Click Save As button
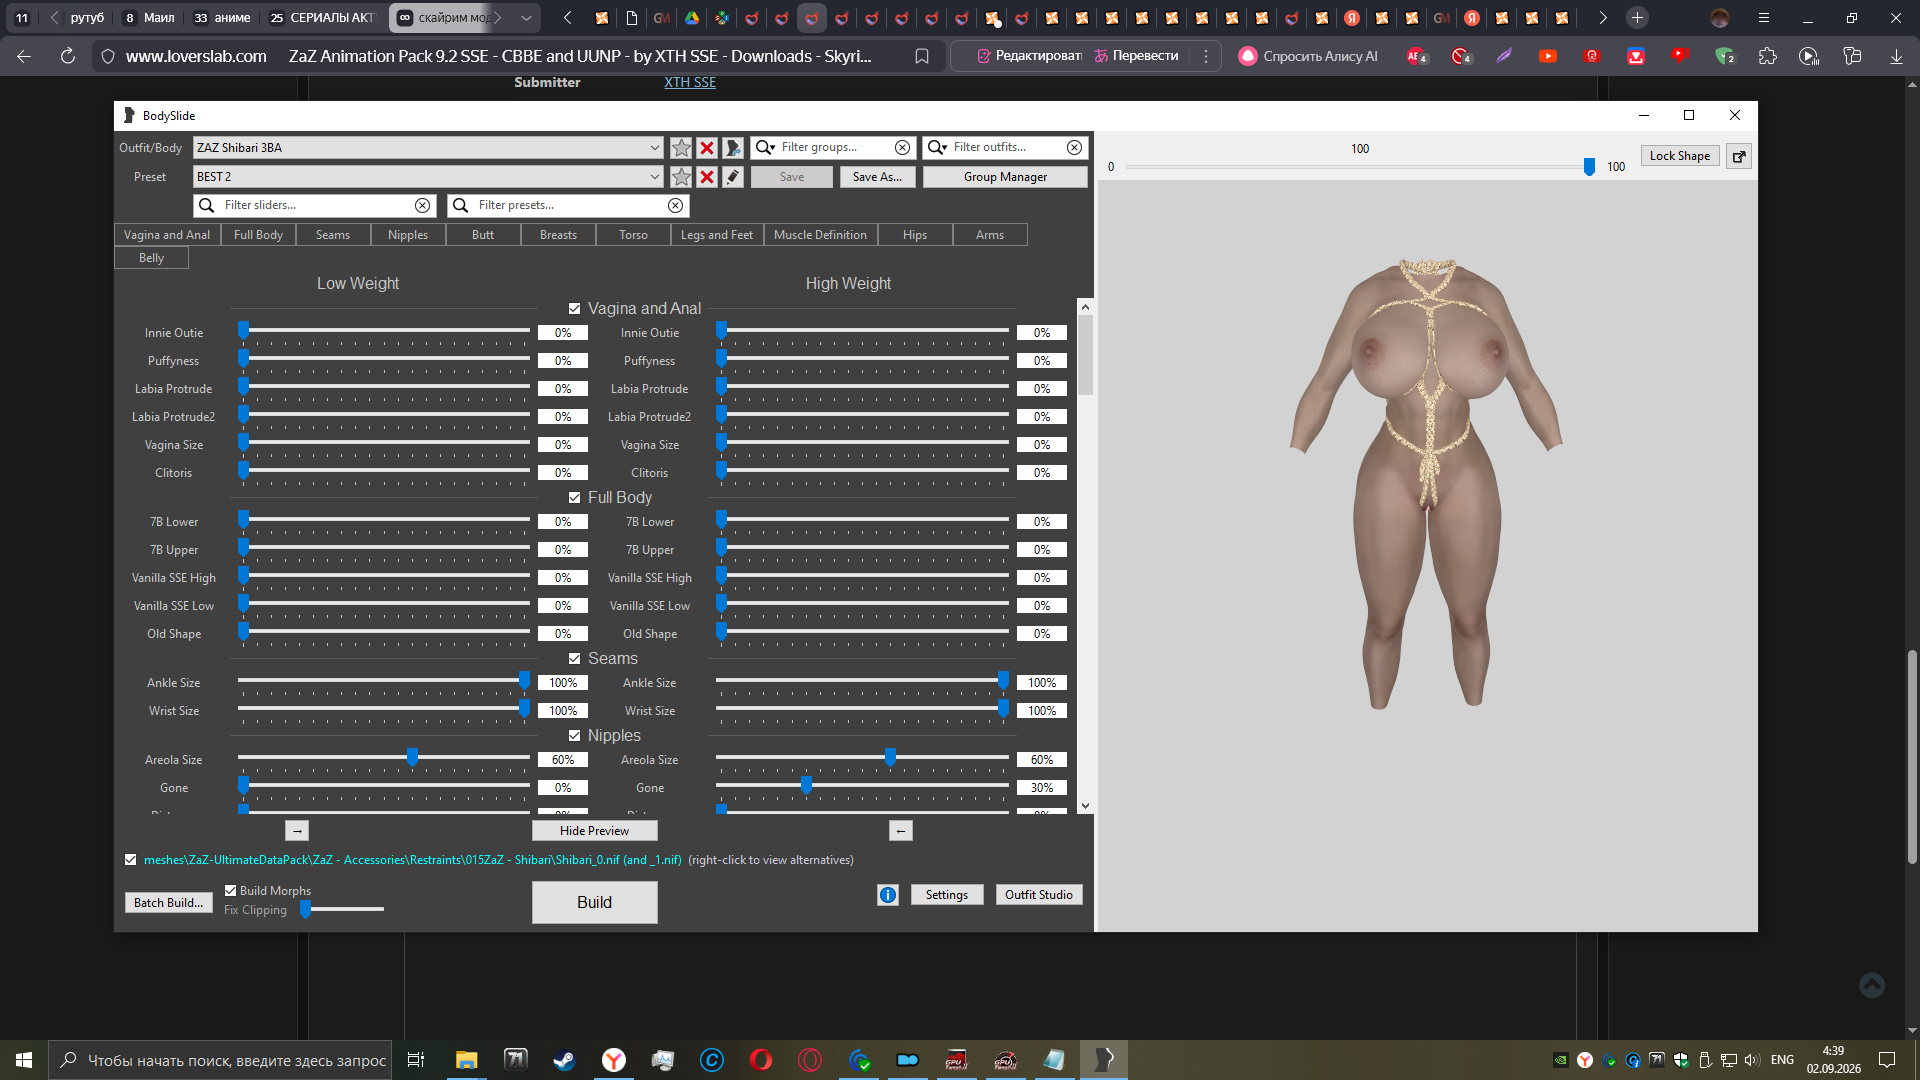Screen dimensions: 1920x1080 877,177
